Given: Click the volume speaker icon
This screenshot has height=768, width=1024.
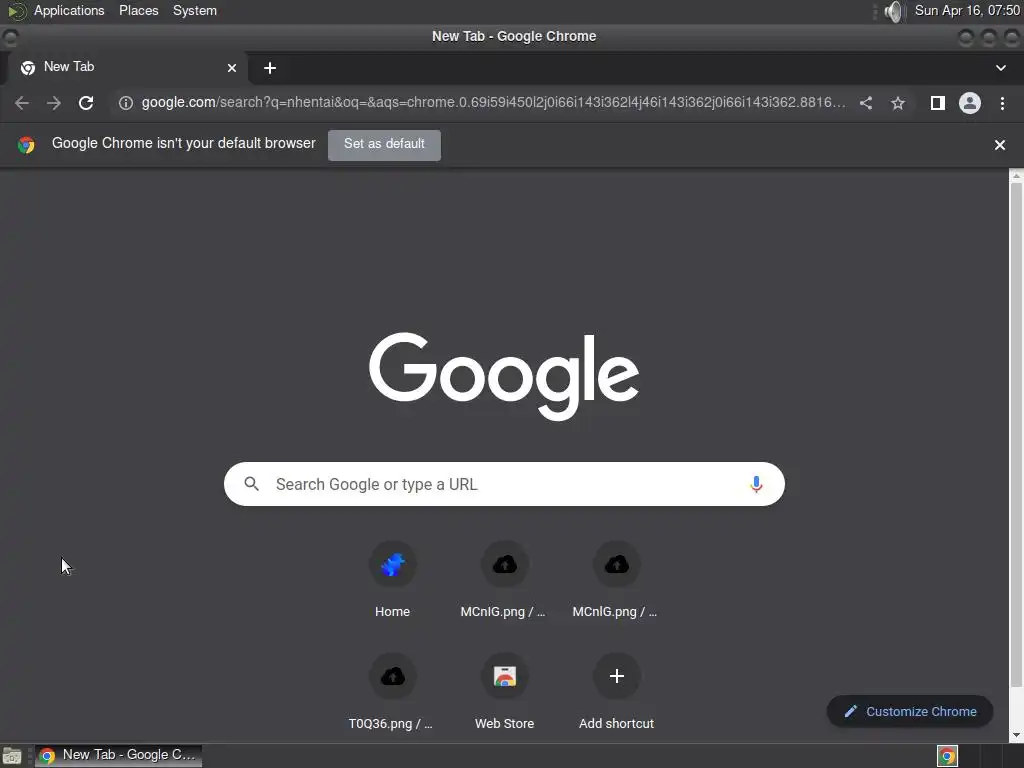Looking at the screenshot, I should [x=893, y=11].
